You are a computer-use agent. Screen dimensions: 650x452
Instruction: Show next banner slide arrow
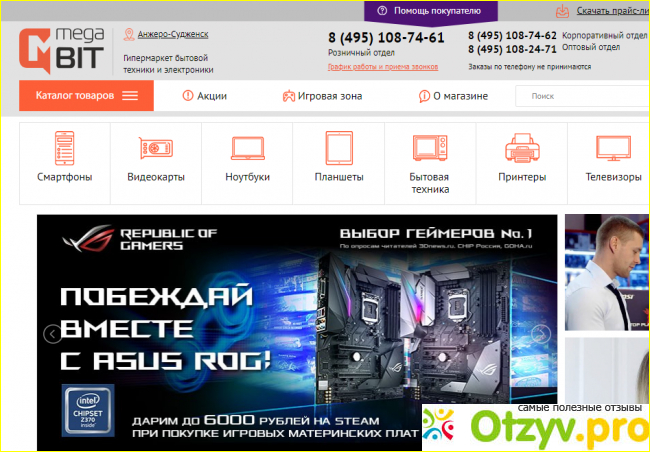pyautogui.click(x=541, y=334)
